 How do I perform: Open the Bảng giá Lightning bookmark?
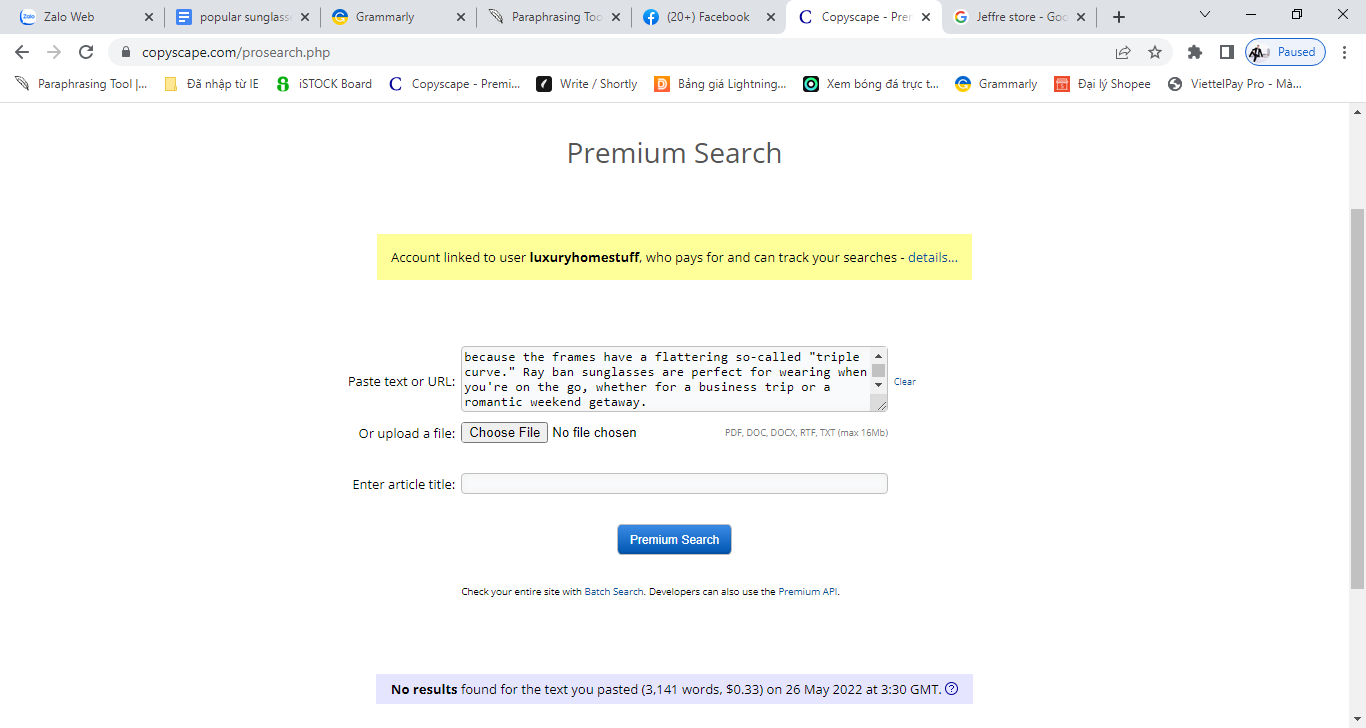720,84
